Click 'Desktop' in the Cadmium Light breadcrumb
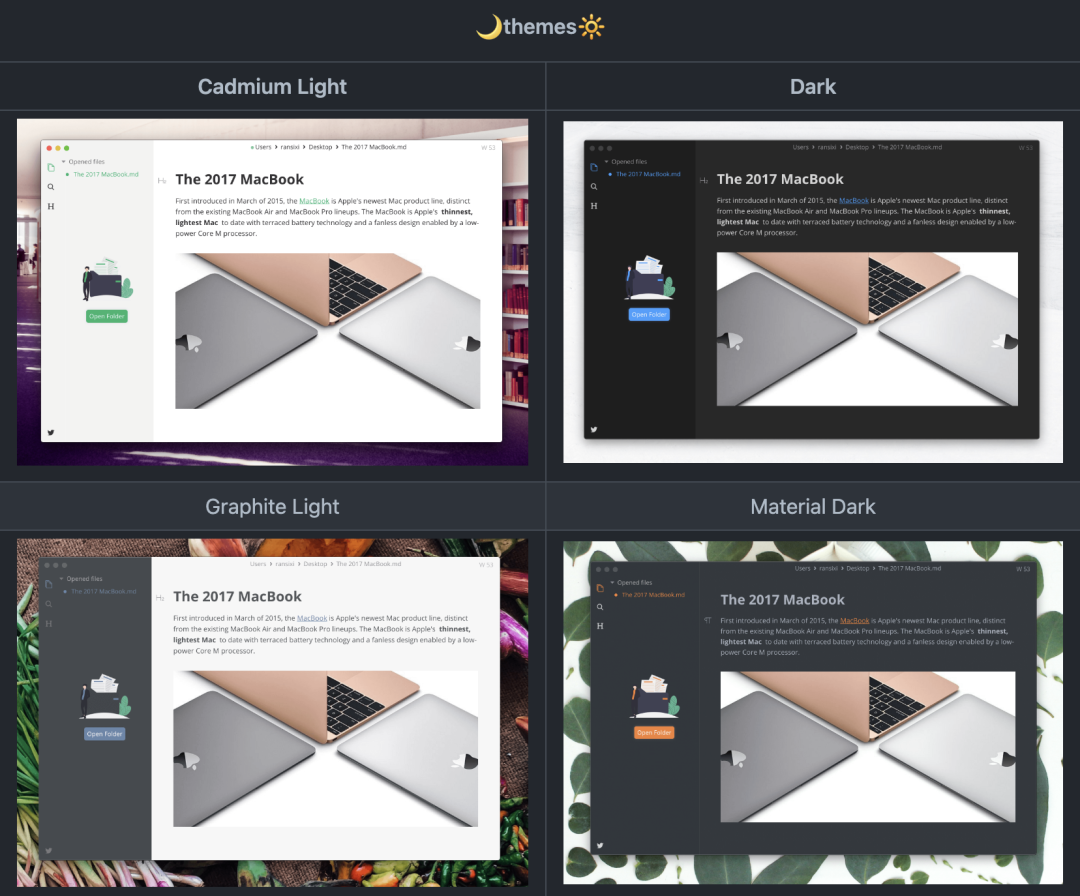Image resolution: width=1080 pixels, height=896 pixels. [320, 147]
